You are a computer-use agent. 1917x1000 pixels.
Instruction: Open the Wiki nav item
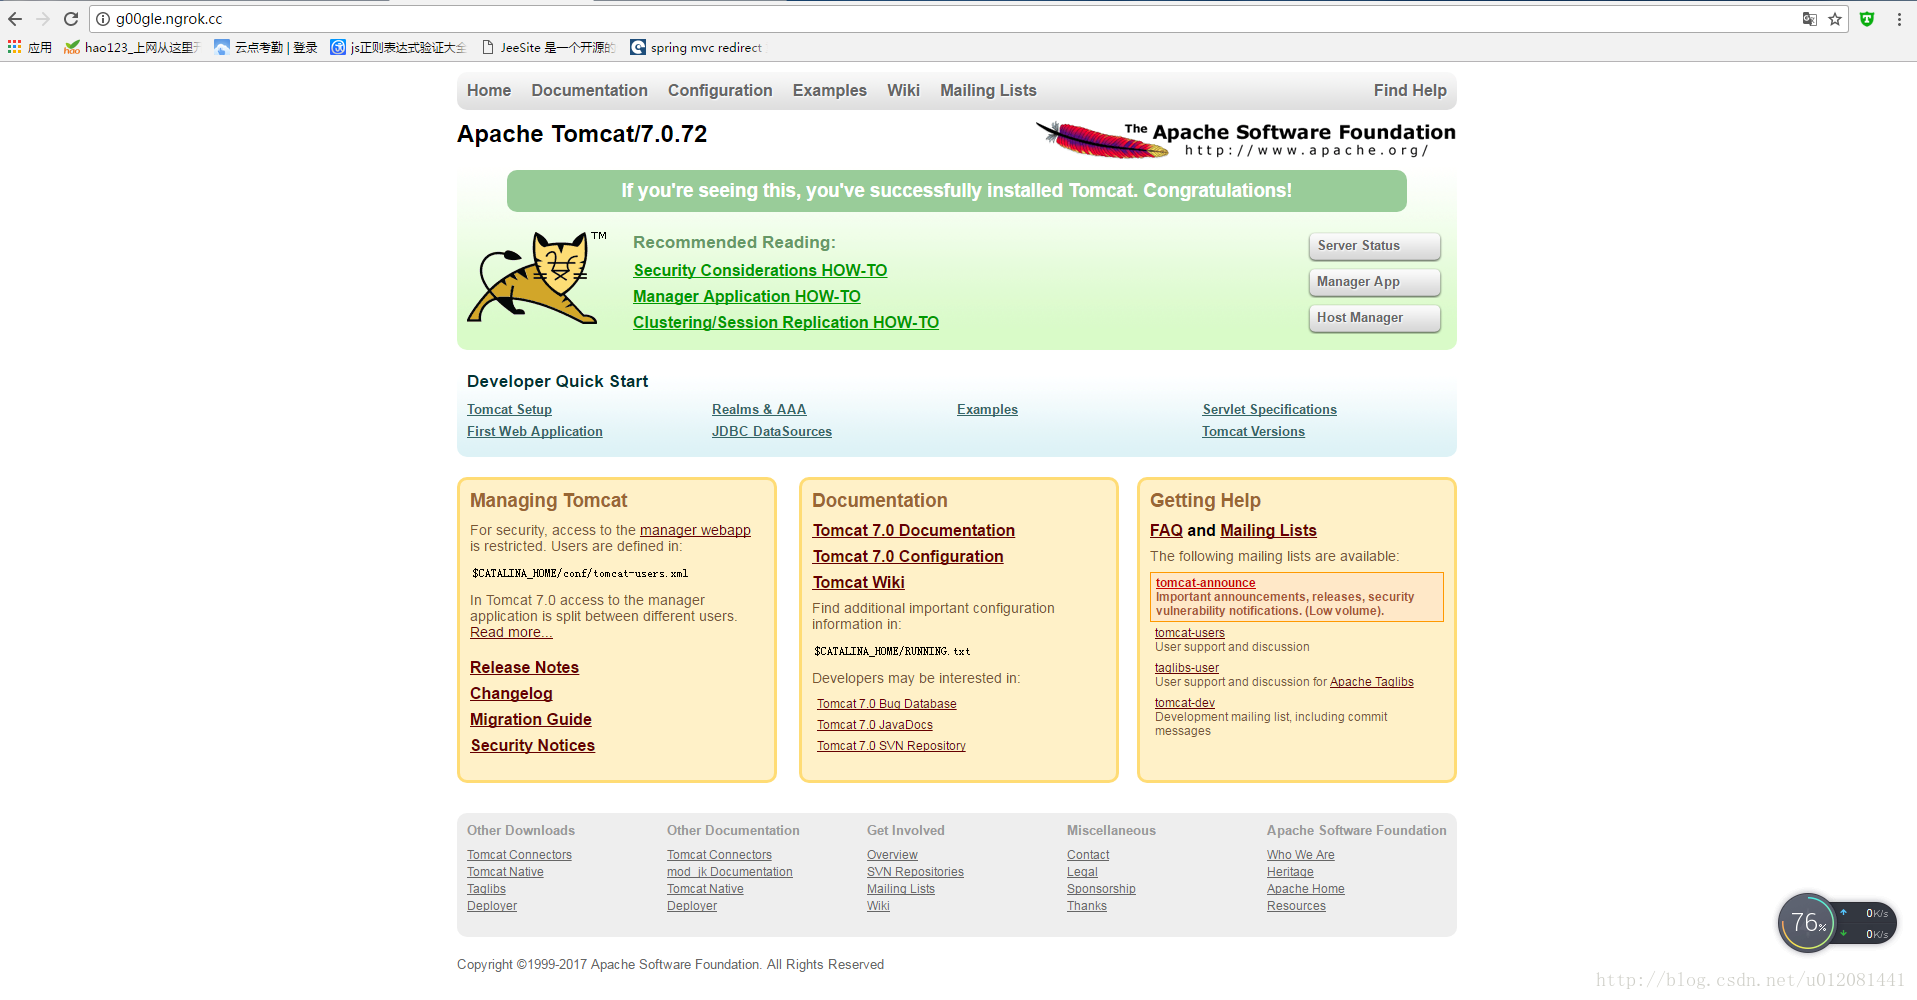pyautogui.click(x=903, y=90)
